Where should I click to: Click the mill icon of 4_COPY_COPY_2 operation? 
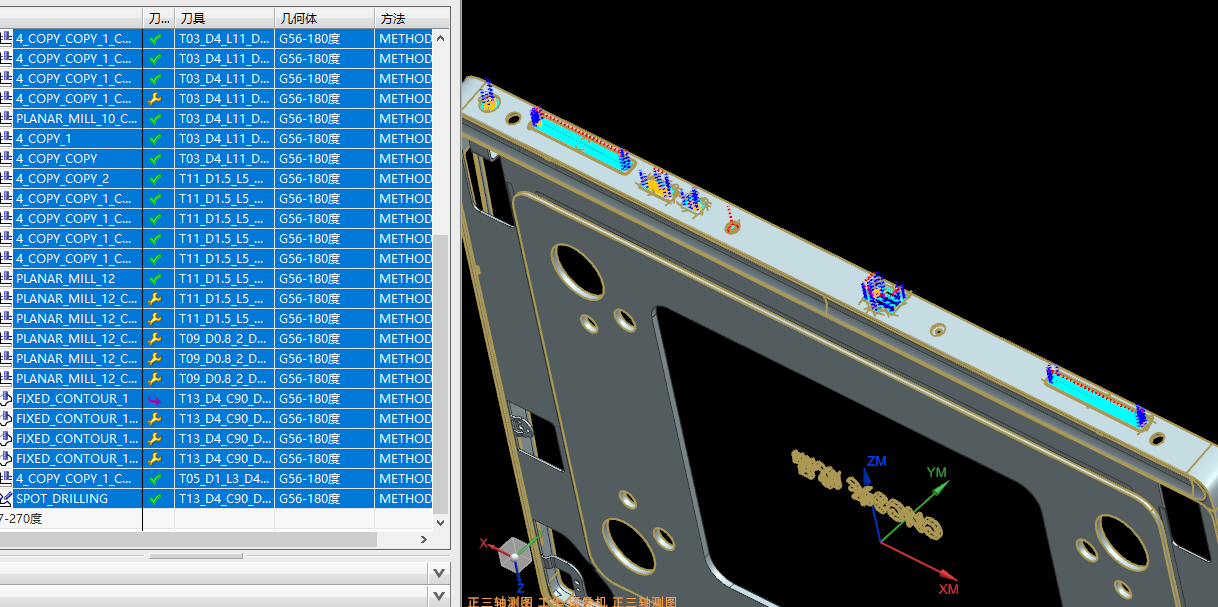(6, 178)
